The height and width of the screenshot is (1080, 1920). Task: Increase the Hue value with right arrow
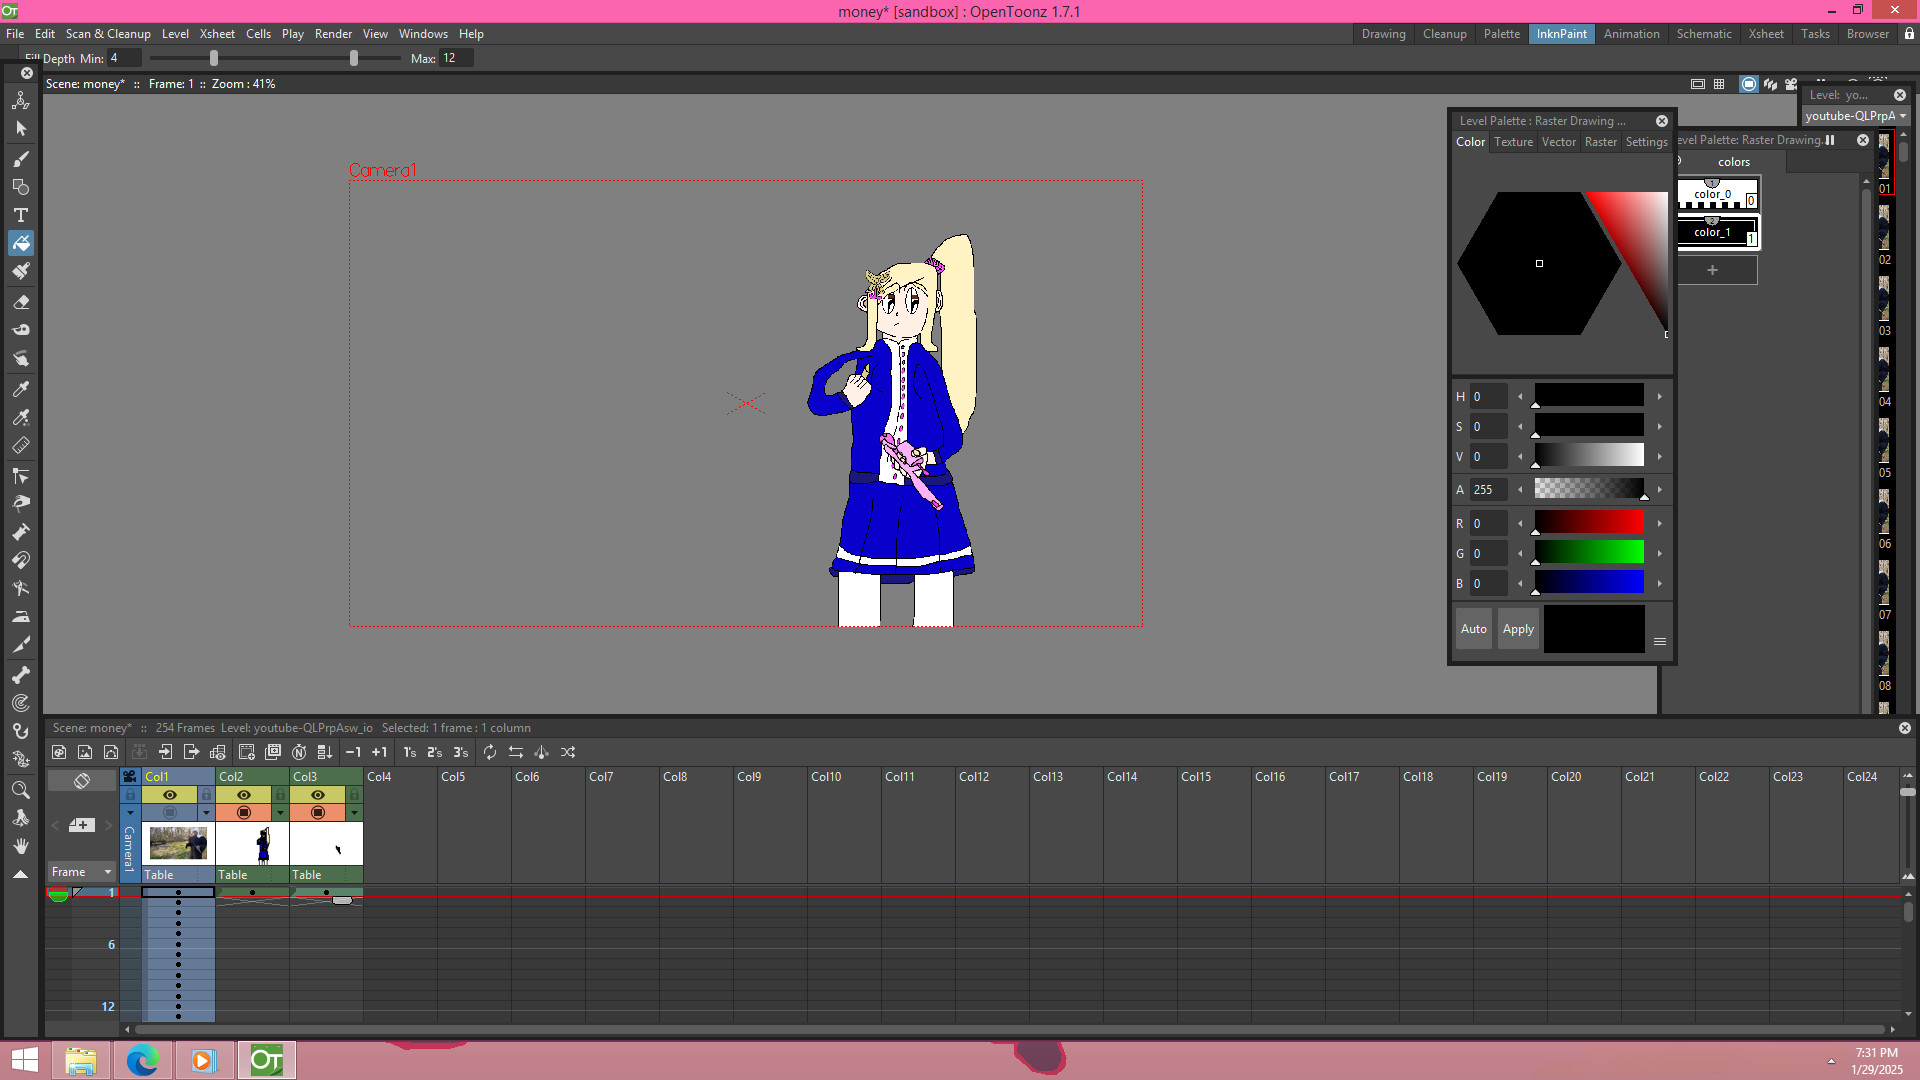pyautogui.click(x=1660, y=397)
